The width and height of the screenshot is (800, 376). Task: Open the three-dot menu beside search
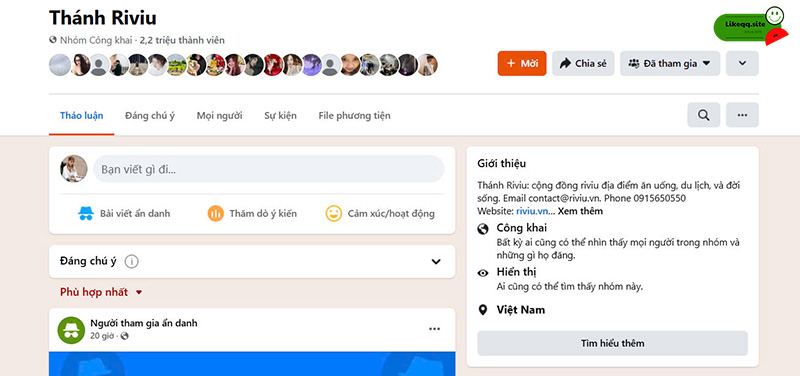(742, 115)
